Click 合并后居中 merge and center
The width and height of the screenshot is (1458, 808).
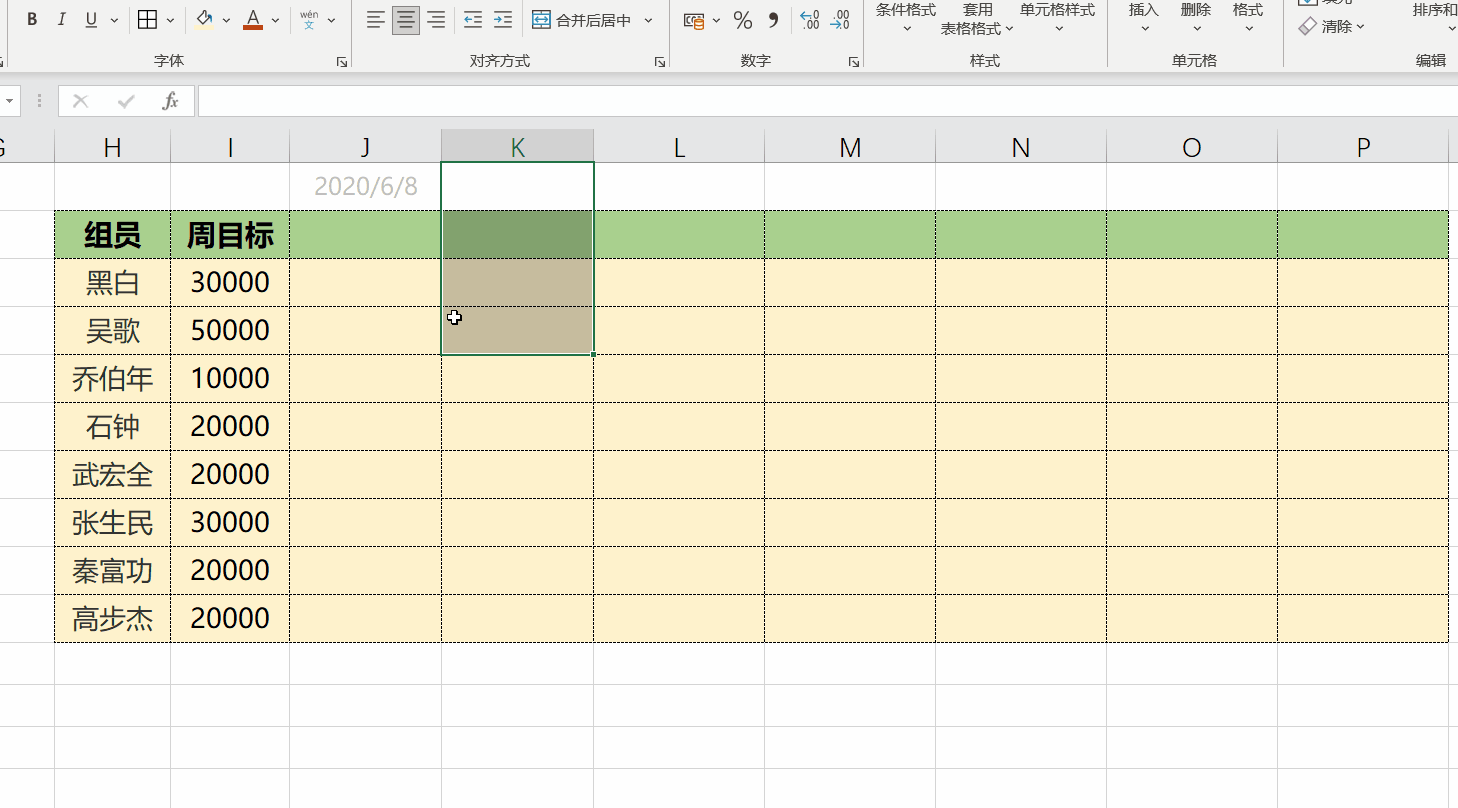[581, 20]
